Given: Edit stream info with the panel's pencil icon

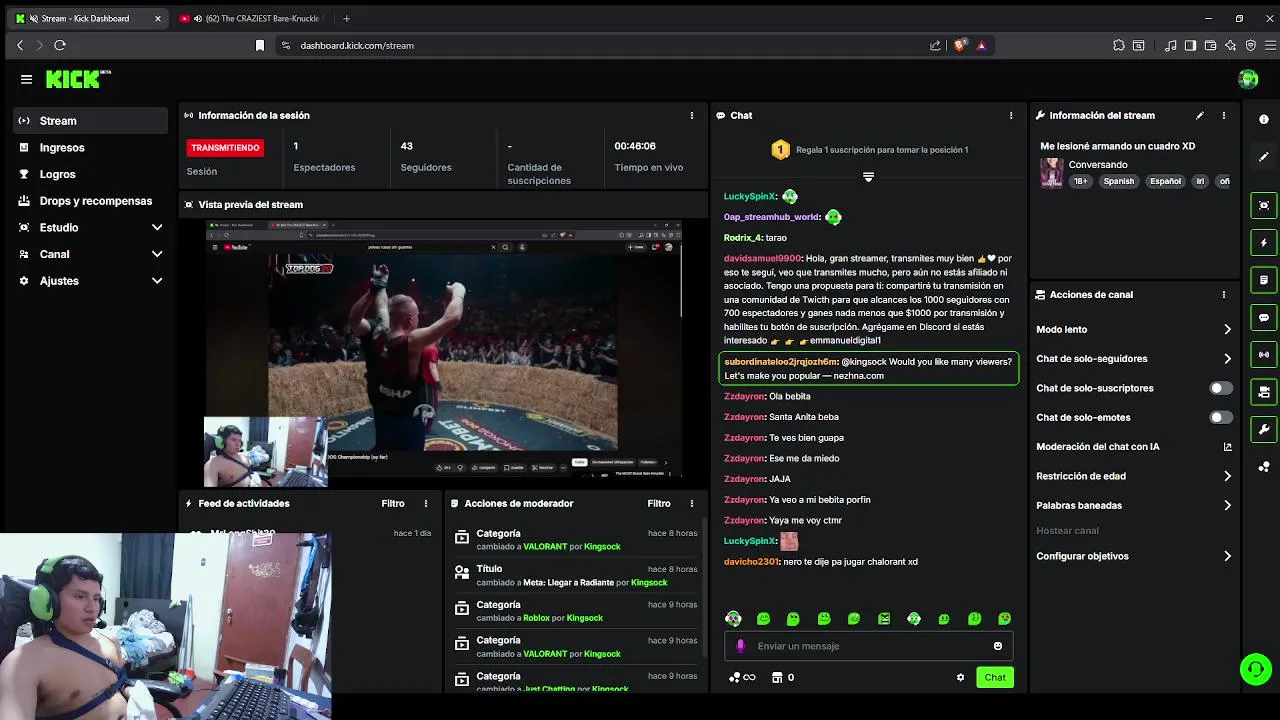Looking at the screenshot, I should [x=1199, y=115].
